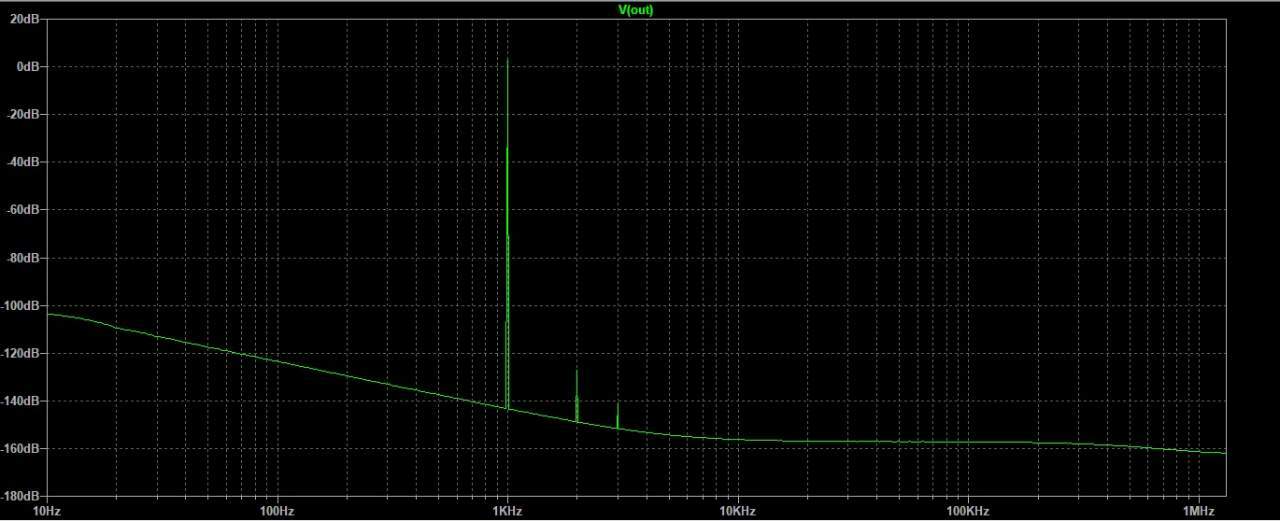
Task: Click the second harmonic spike near 2KHz
Action: tap(577, 396)
